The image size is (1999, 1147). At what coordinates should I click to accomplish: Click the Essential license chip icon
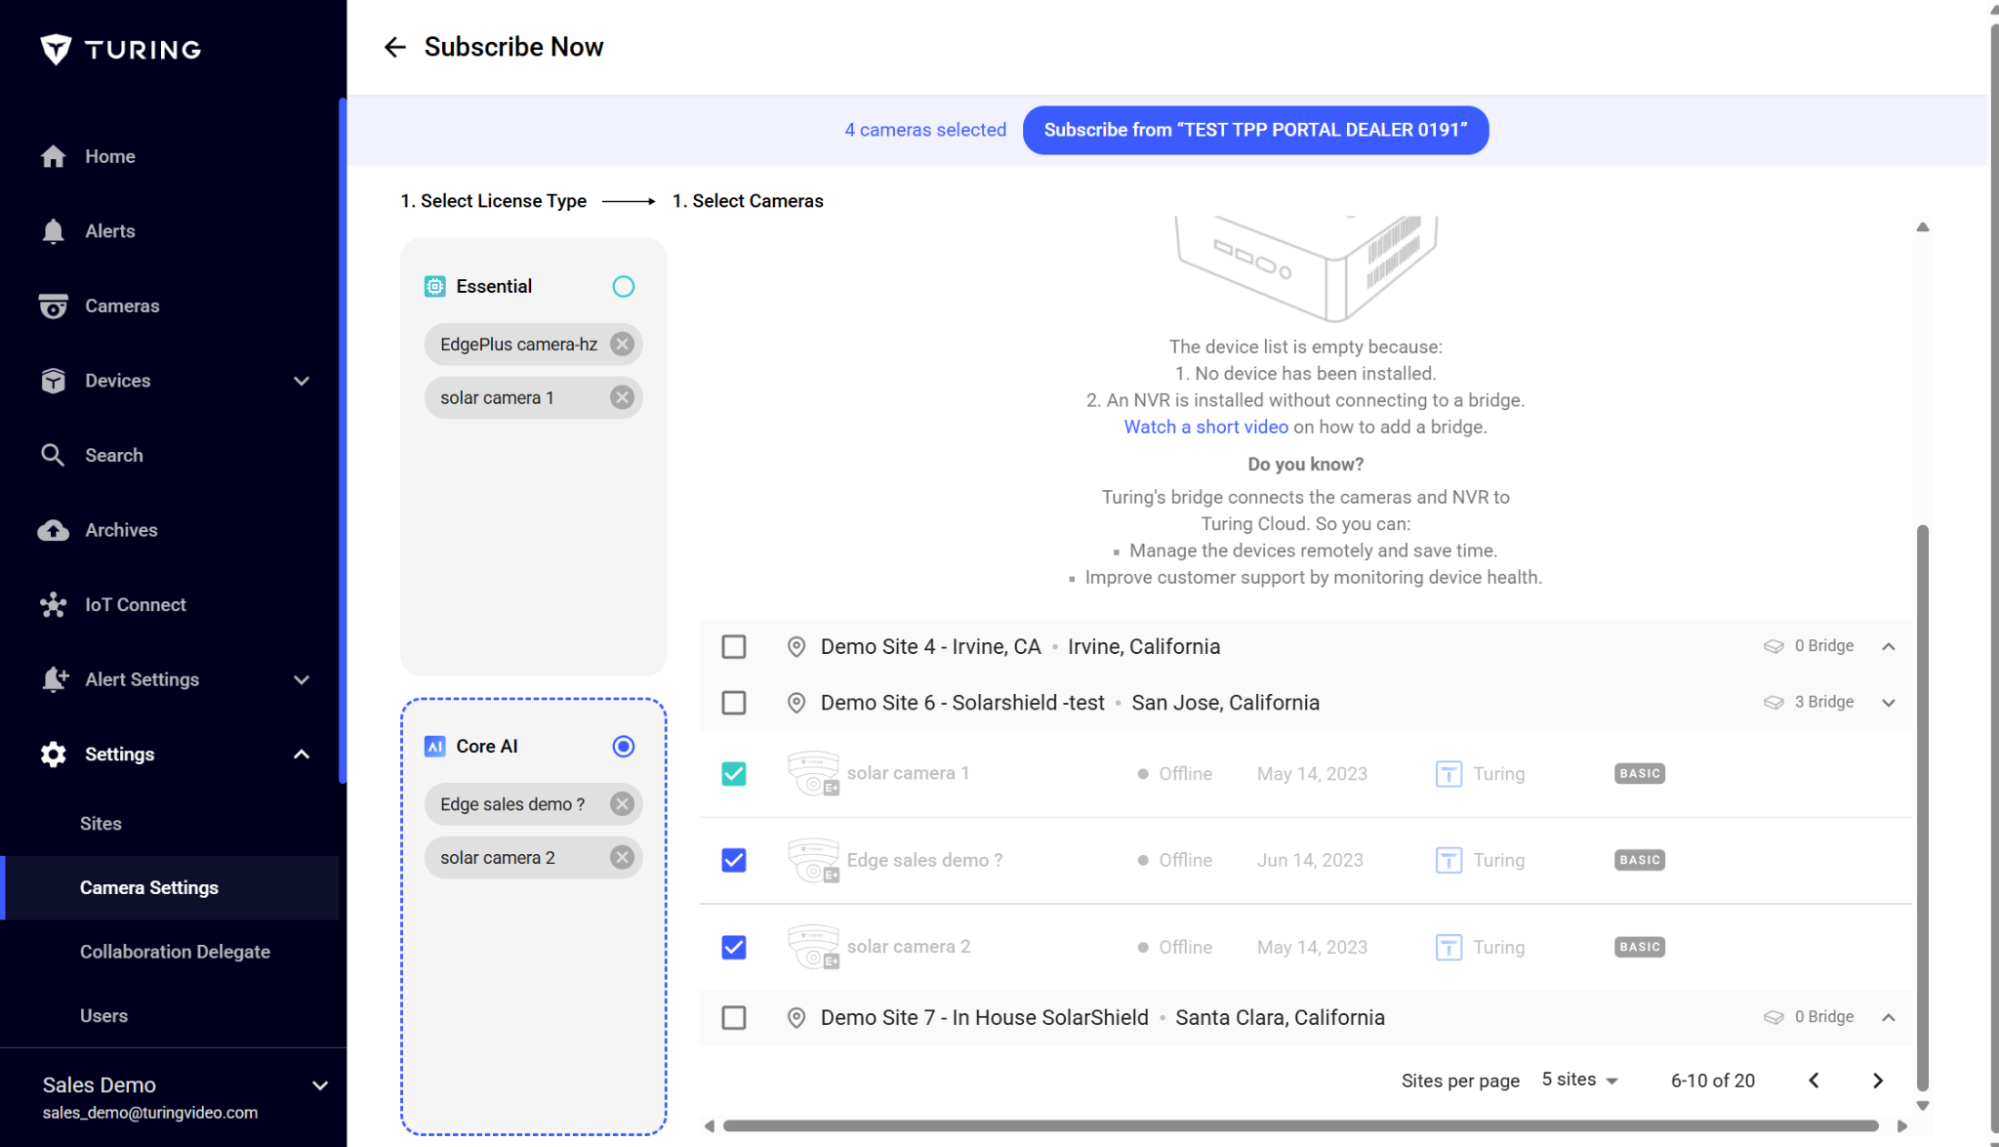[435, 287]
